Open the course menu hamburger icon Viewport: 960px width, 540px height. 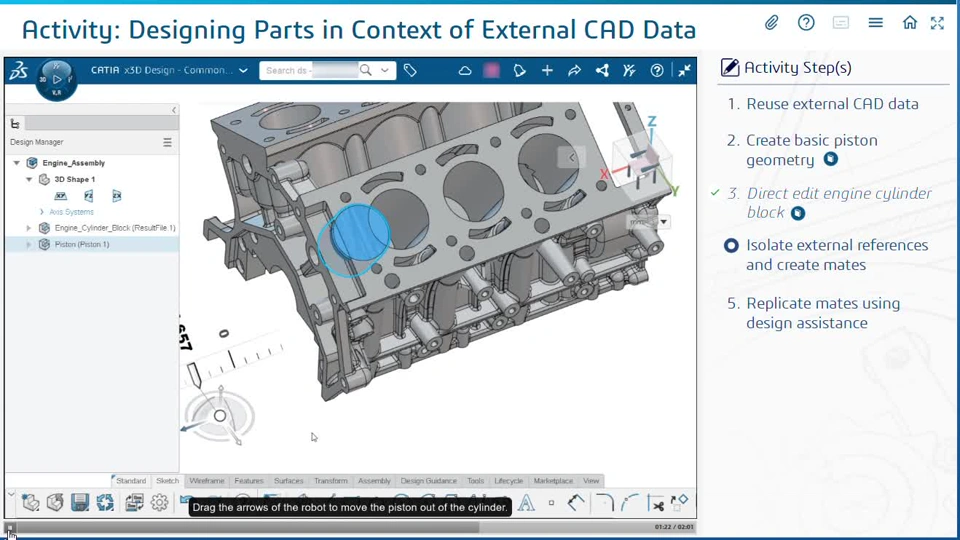[876, 23]
